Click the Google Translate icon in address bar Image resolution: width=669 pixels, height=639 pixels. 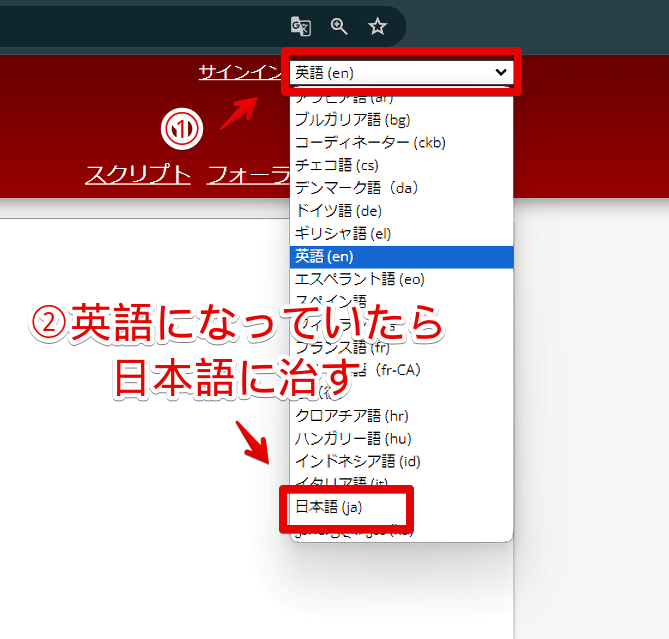point(301,26)
